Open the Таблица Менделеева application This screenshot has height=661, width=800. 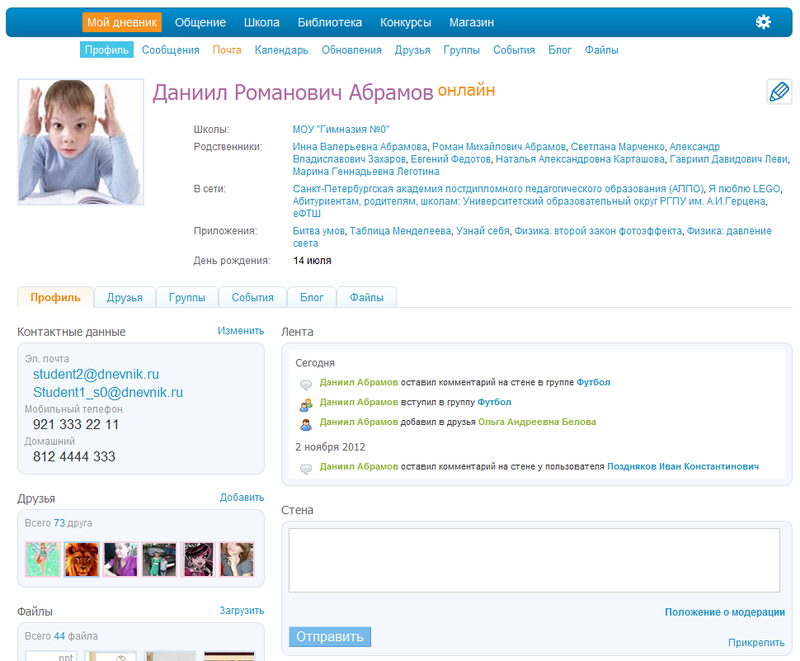click(401, 231)
